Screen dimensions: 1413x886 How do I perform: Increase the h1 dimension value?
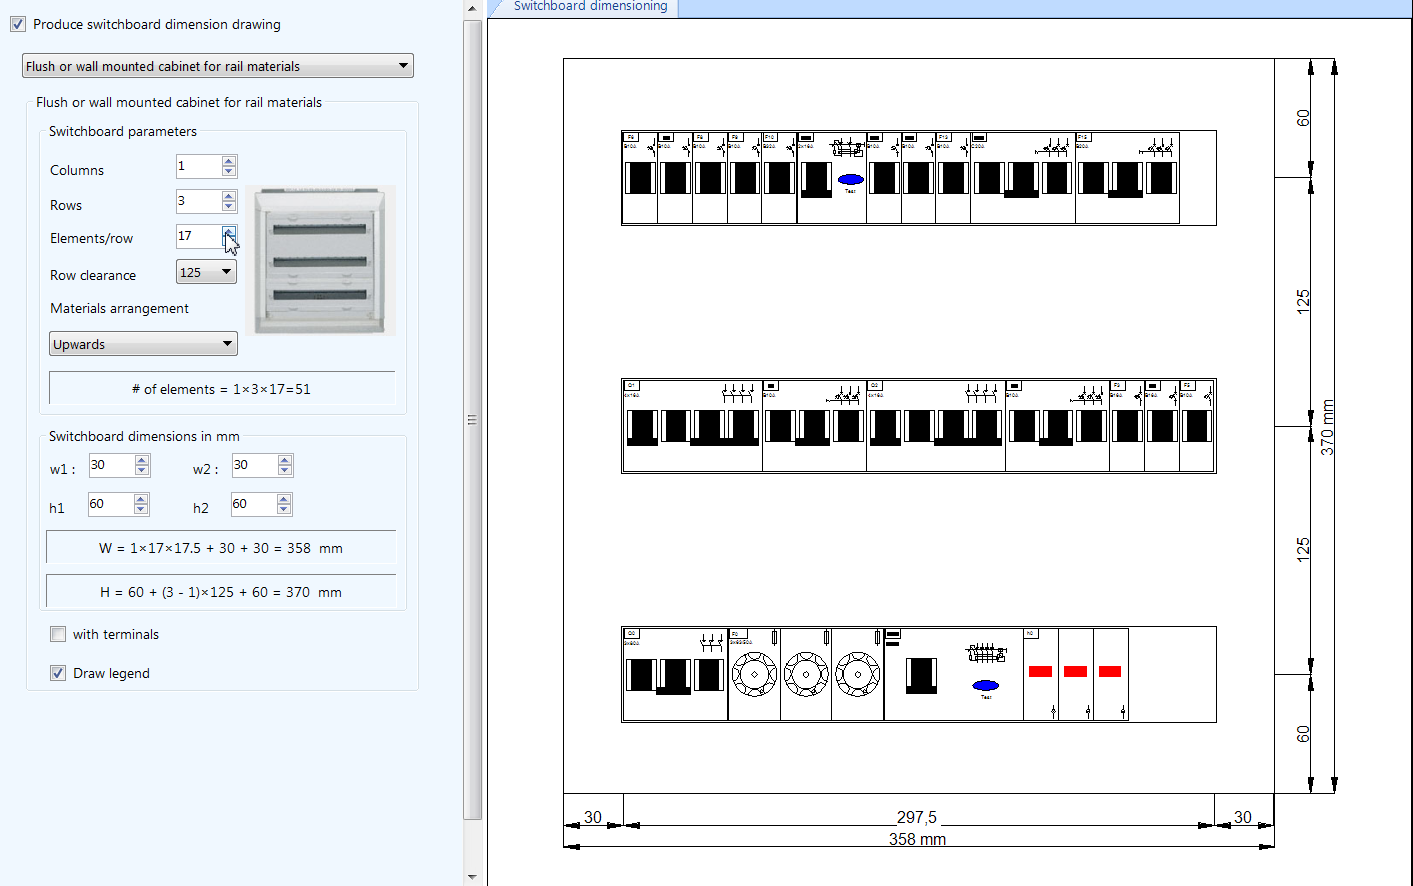pyautogui.click(x=141, y=499)
